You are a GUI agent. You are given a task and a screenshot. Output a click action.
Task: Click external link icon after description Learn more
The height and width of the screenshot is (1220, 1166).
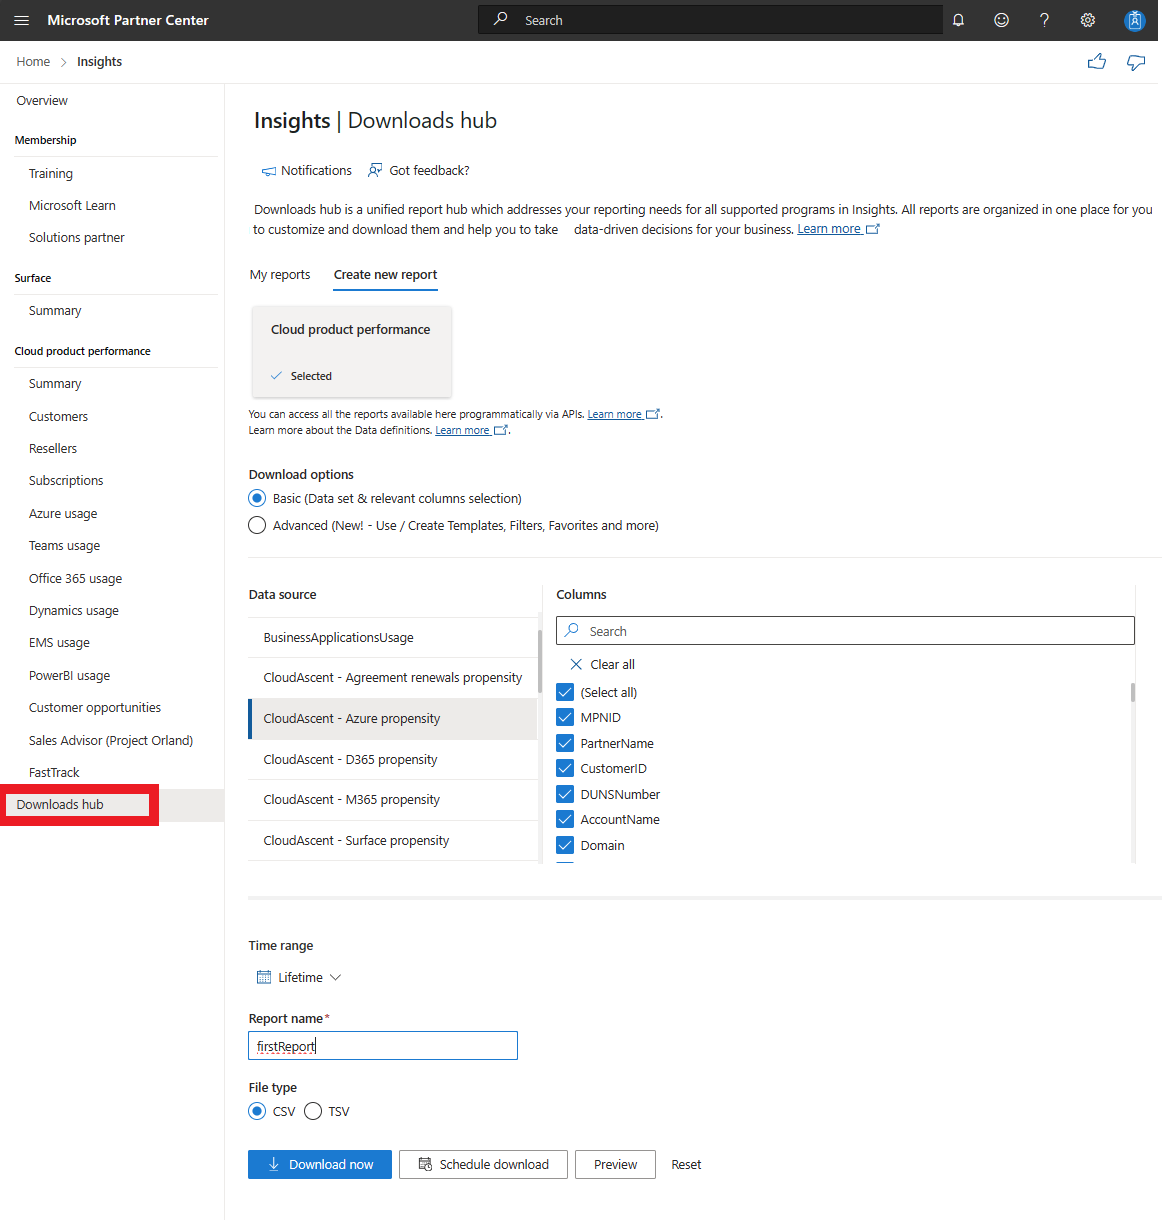(873, 229)
